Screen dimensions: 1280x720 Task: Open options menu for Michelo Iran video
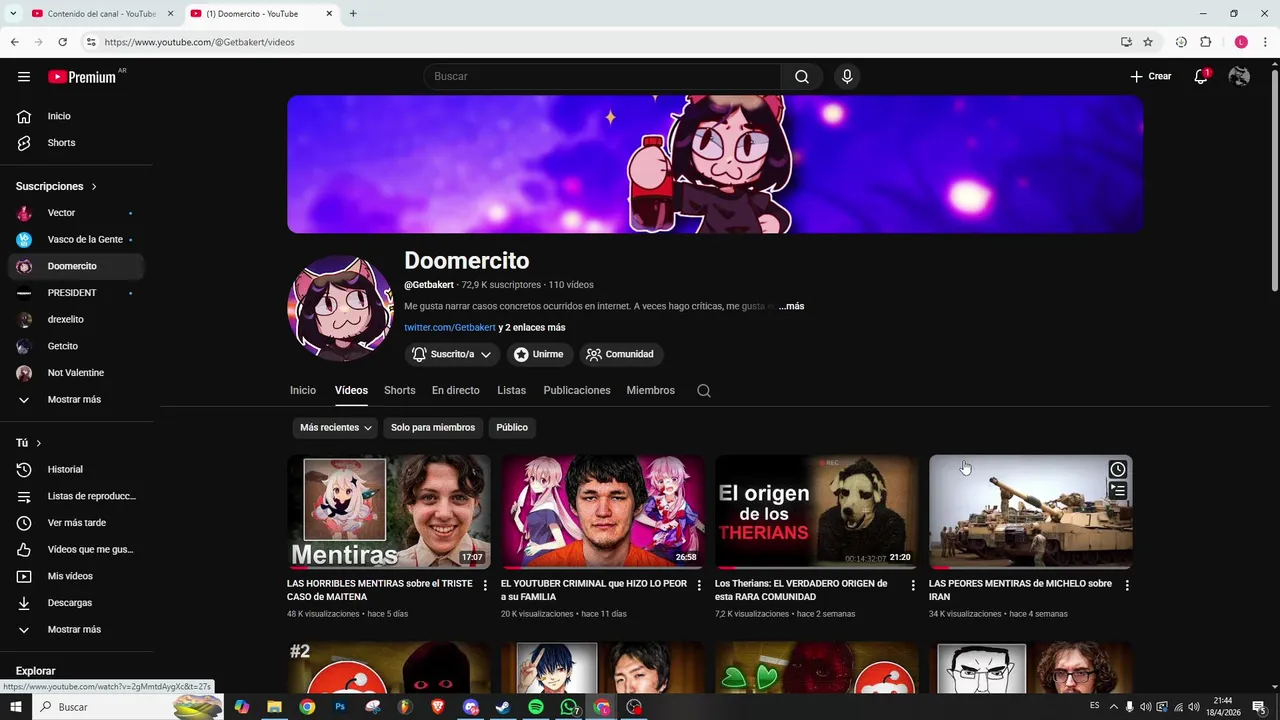click(1127, 585)
